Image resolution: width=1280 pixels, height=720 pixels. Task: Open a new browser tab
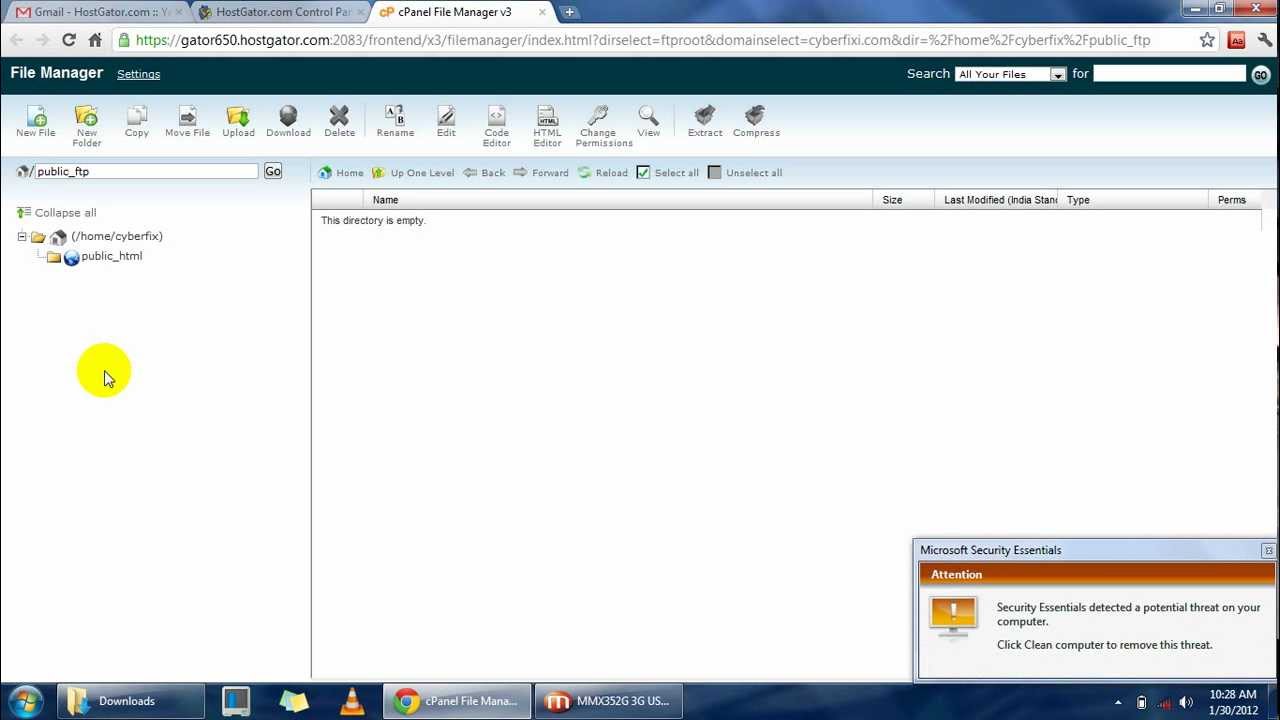click(569, 12)
